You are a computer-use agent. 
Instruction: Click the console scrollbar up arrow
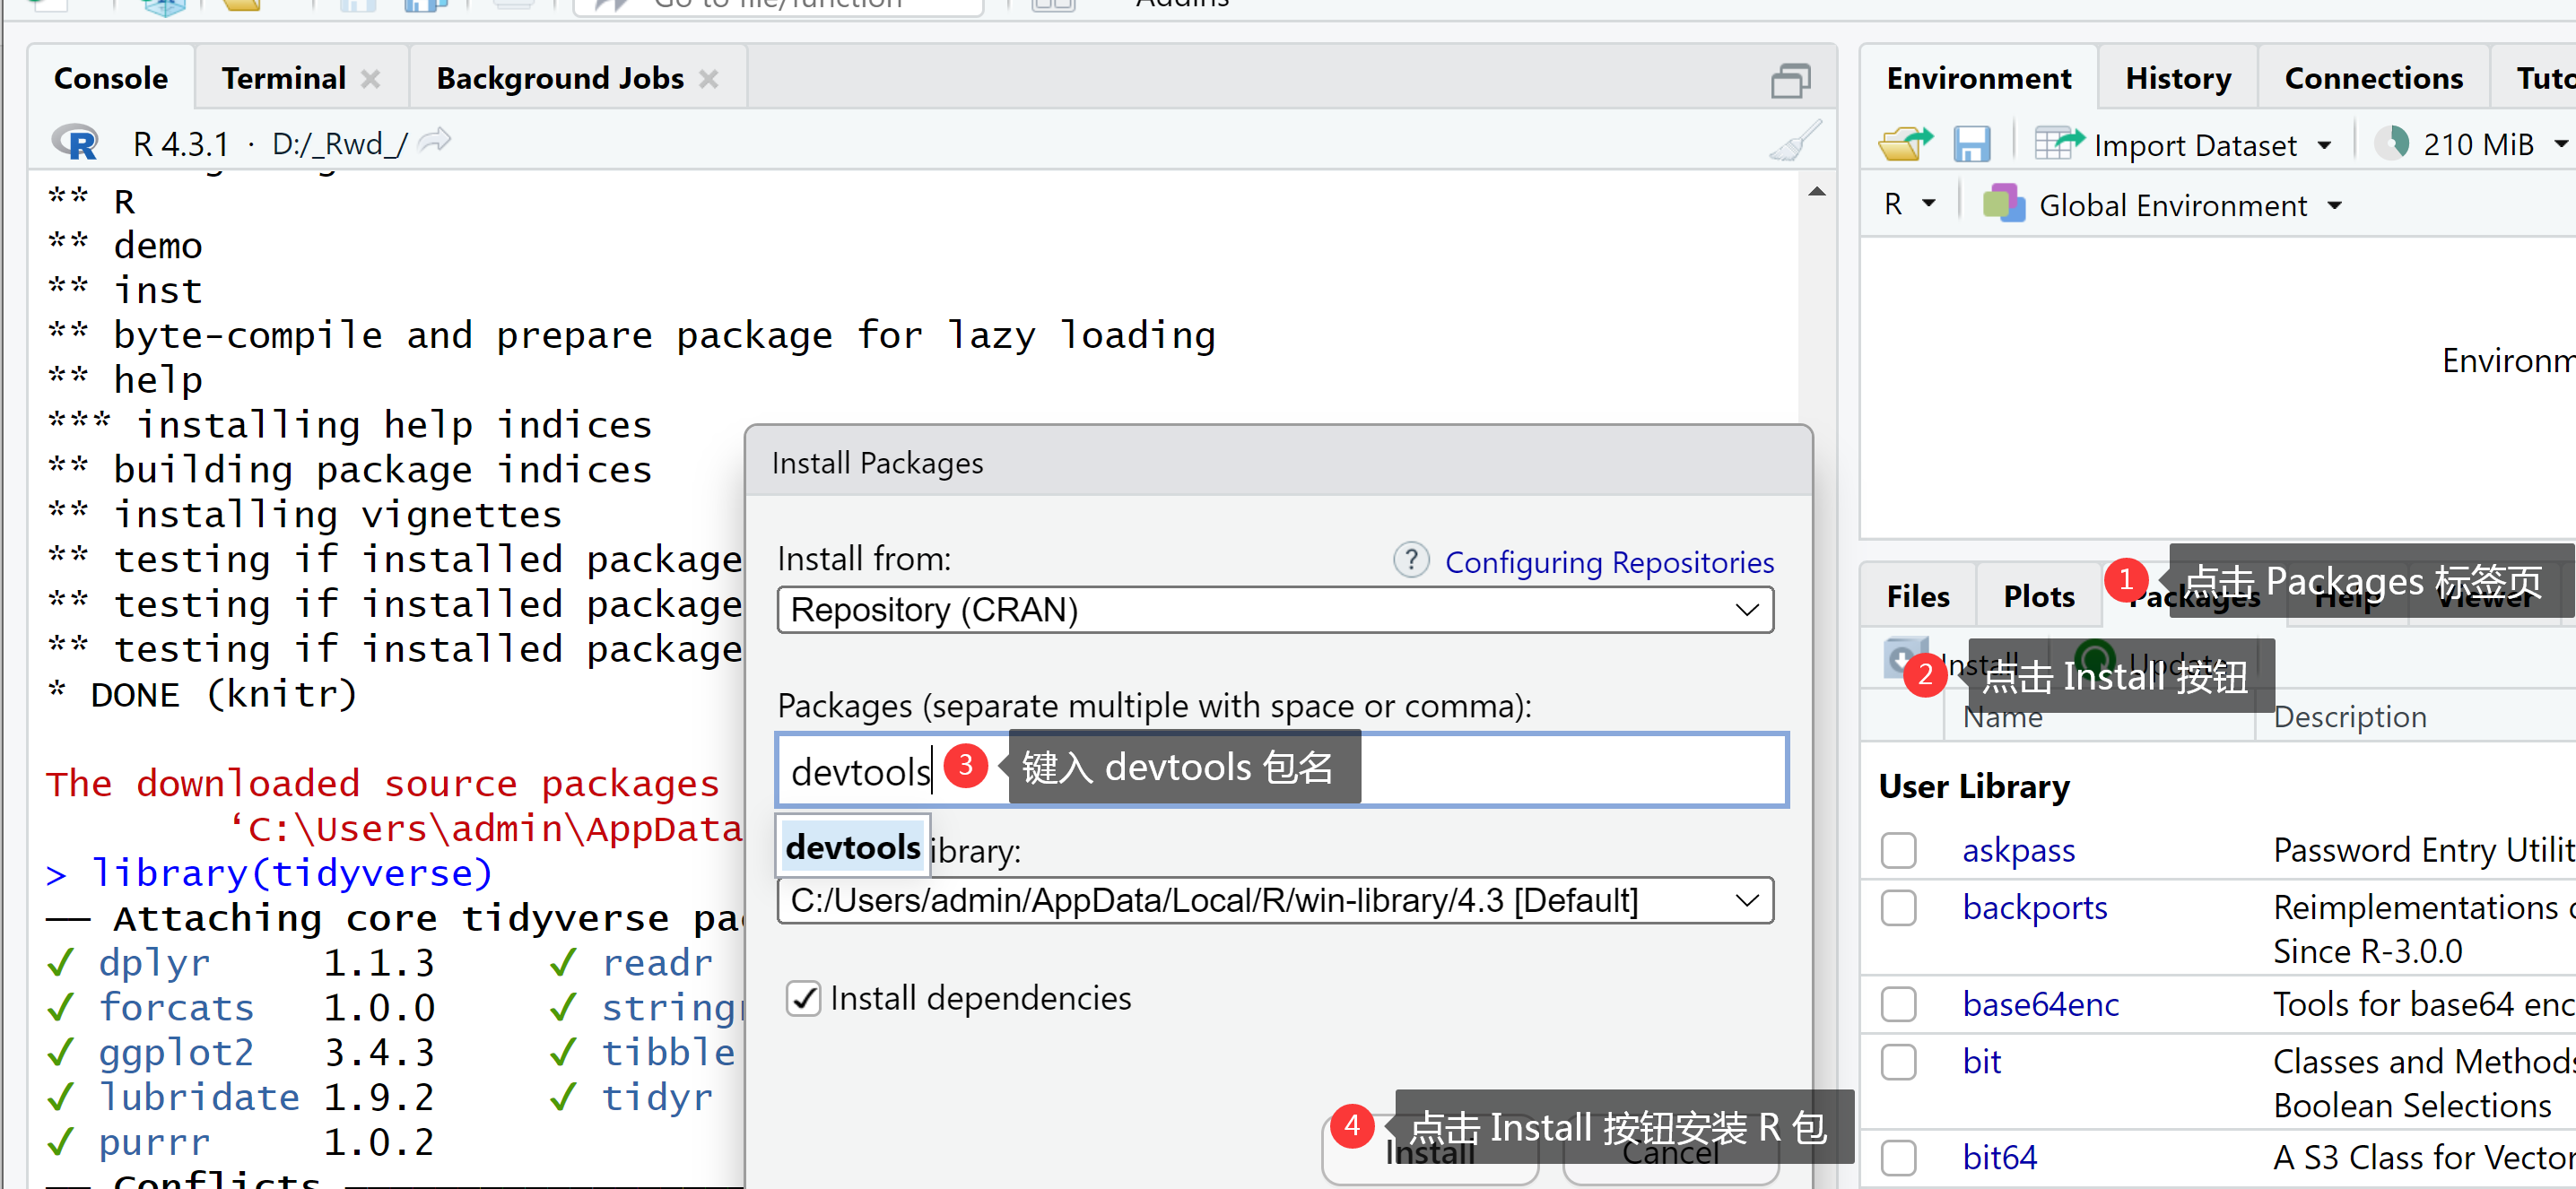1816,191
